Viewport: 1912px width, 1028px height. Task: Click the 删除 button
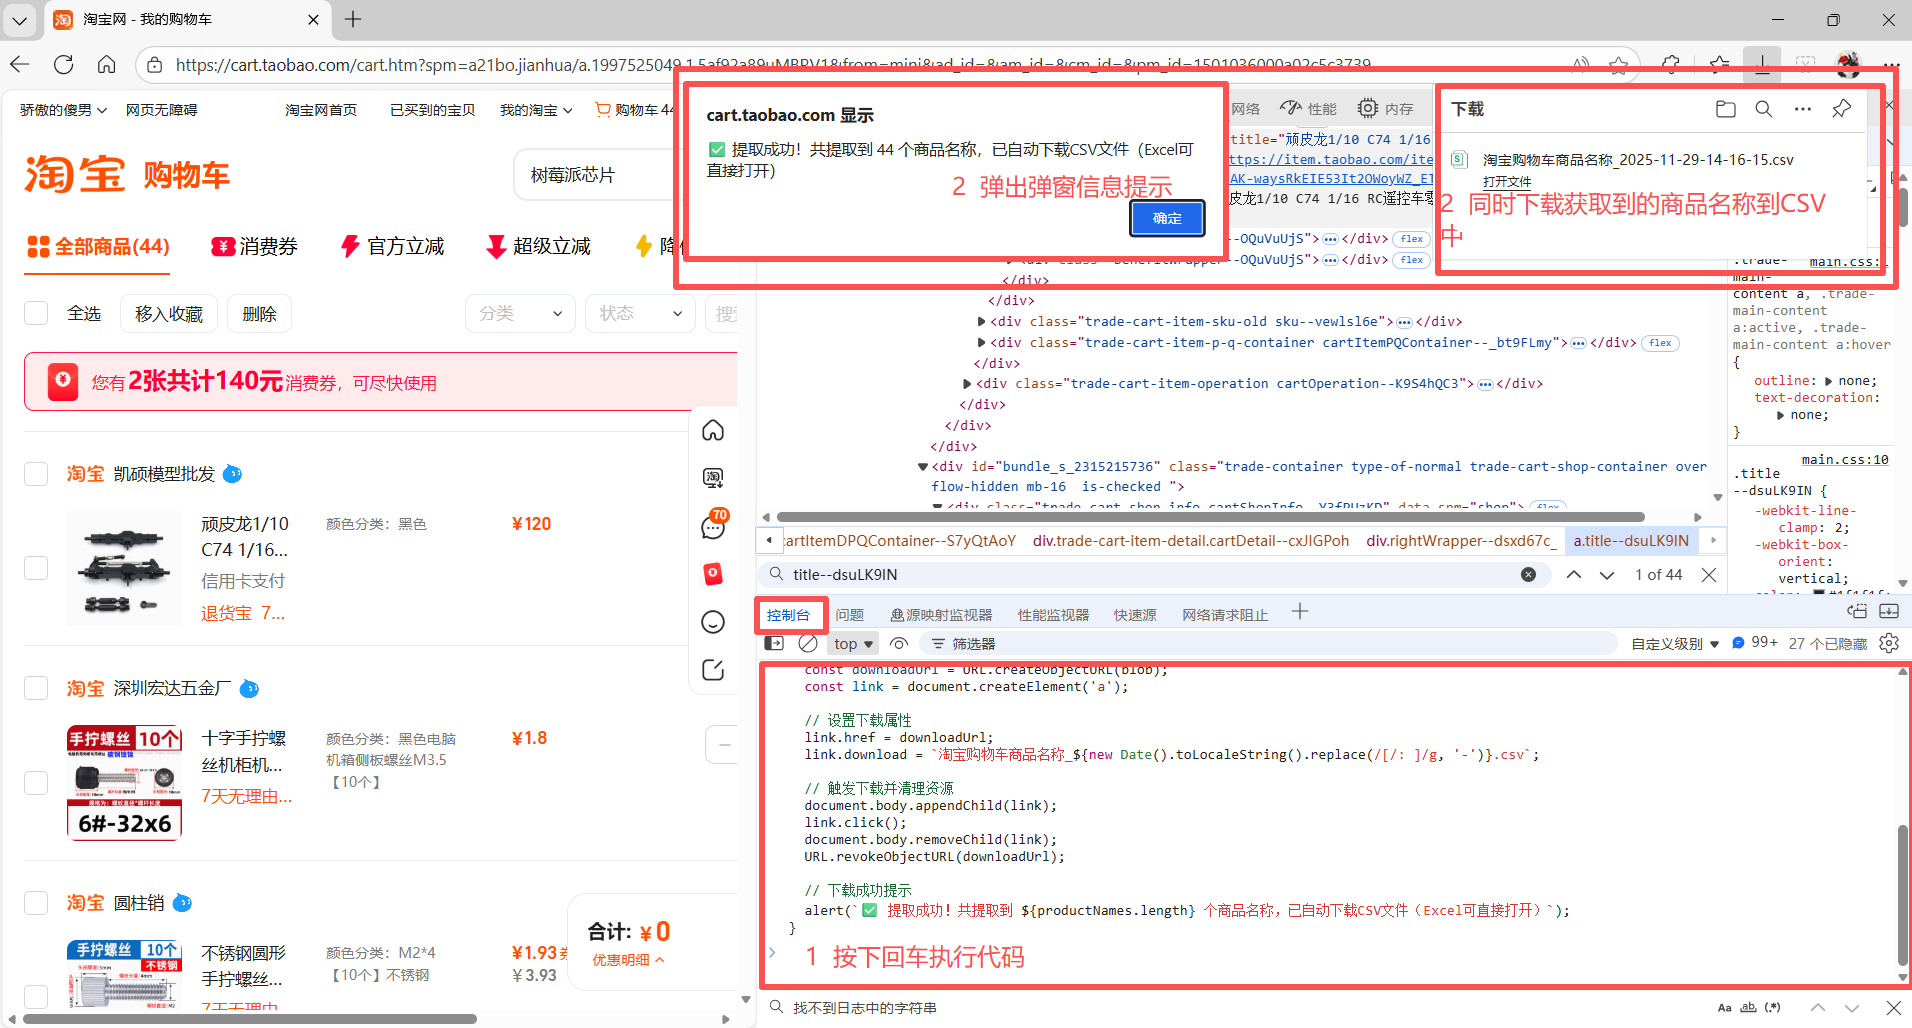point(259,314)
